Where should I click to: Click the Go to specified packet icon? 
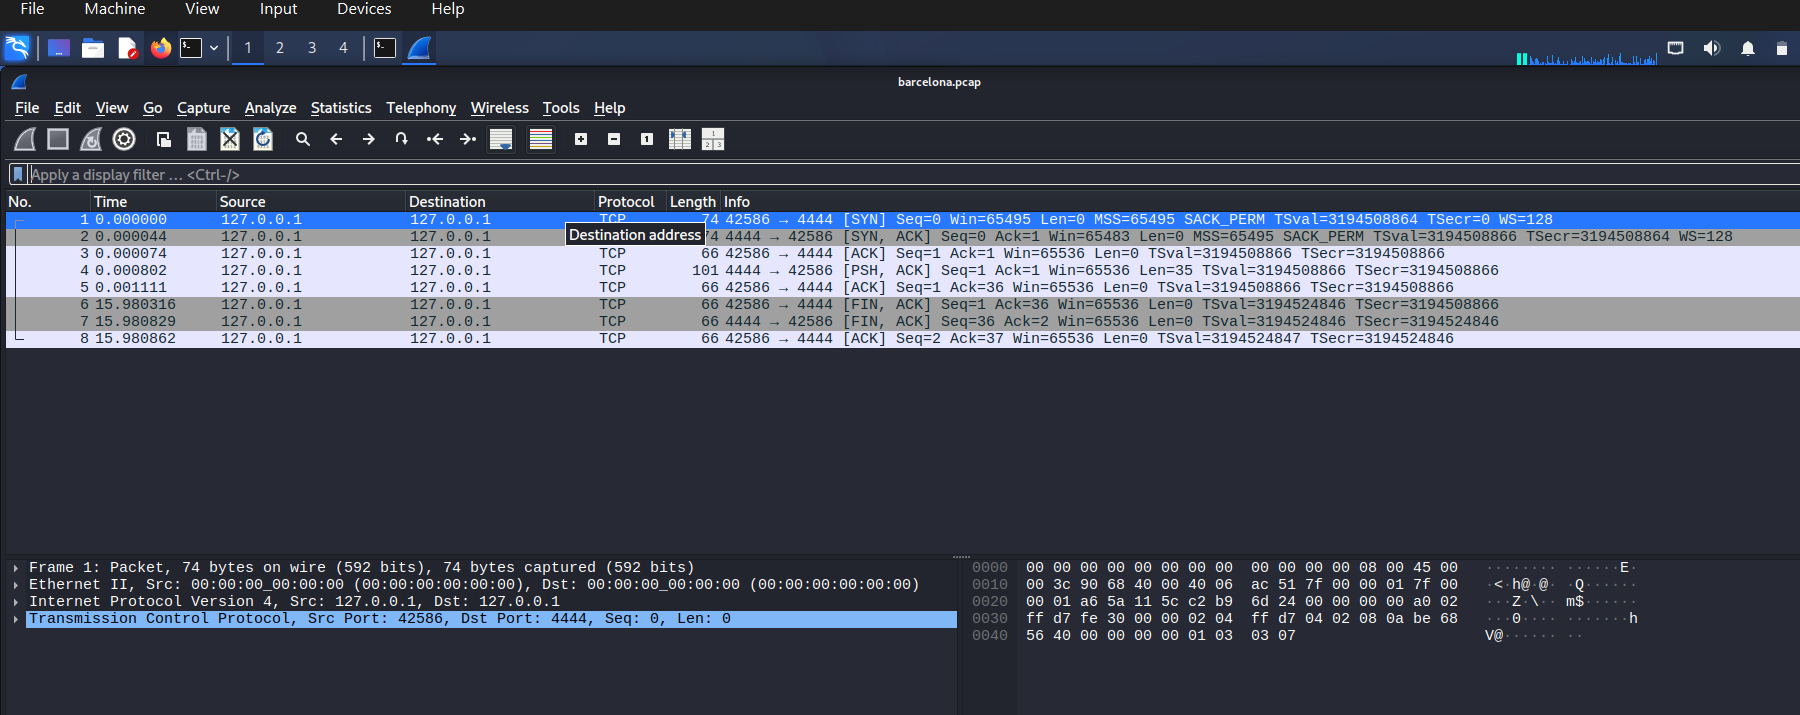[x=402, y=139]
